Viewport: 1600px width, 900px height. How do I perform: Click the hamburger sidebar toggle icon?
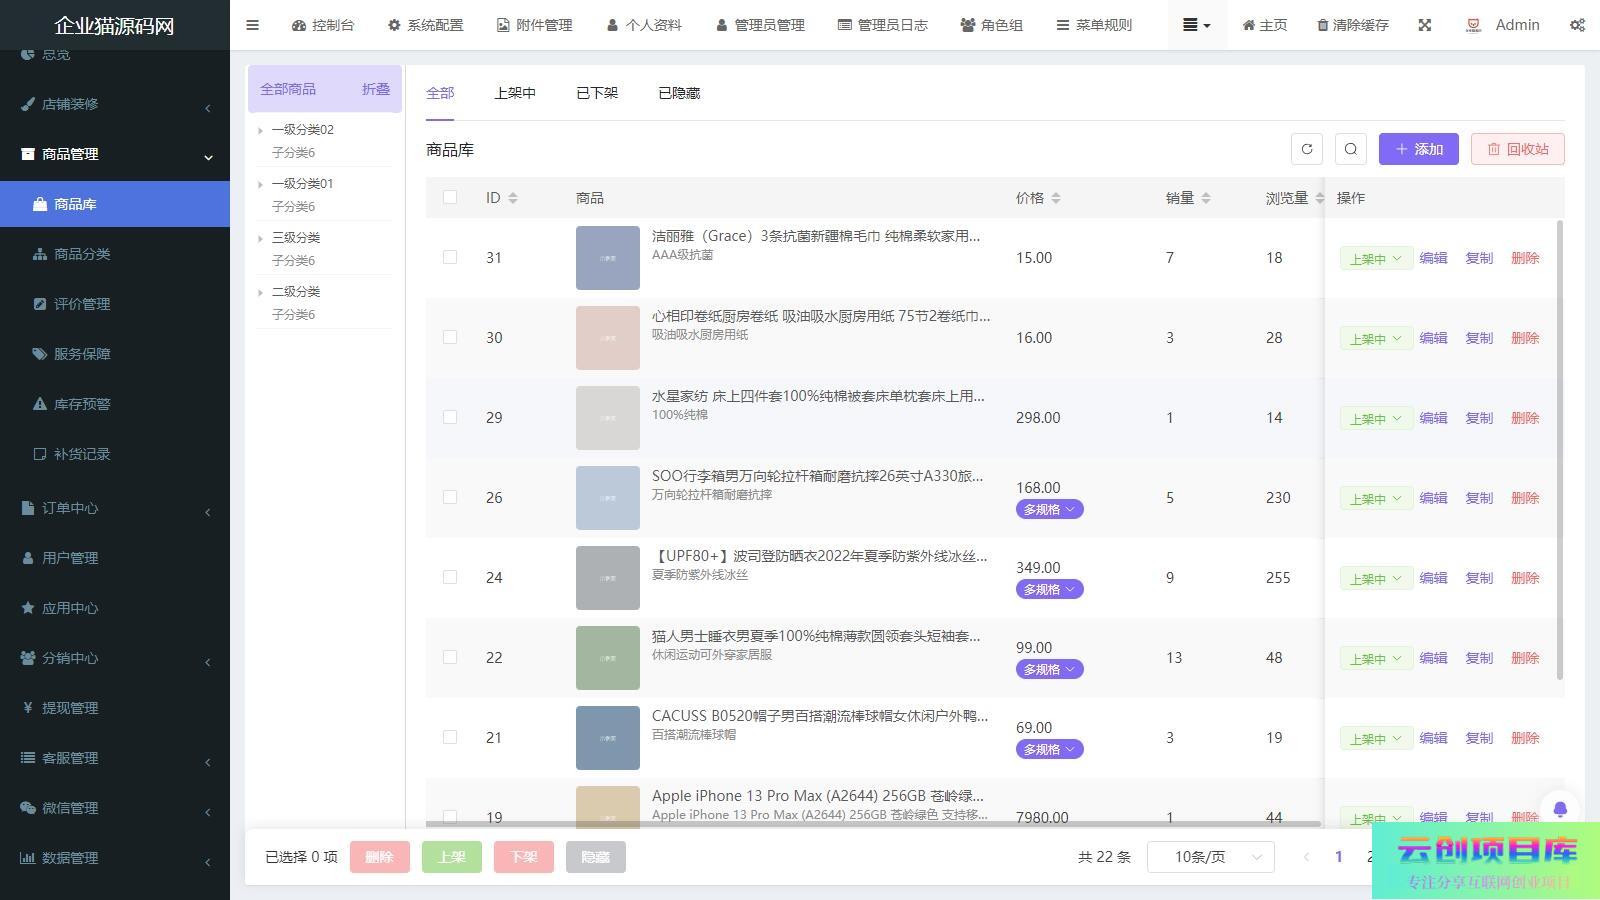(x=252, y=25)
